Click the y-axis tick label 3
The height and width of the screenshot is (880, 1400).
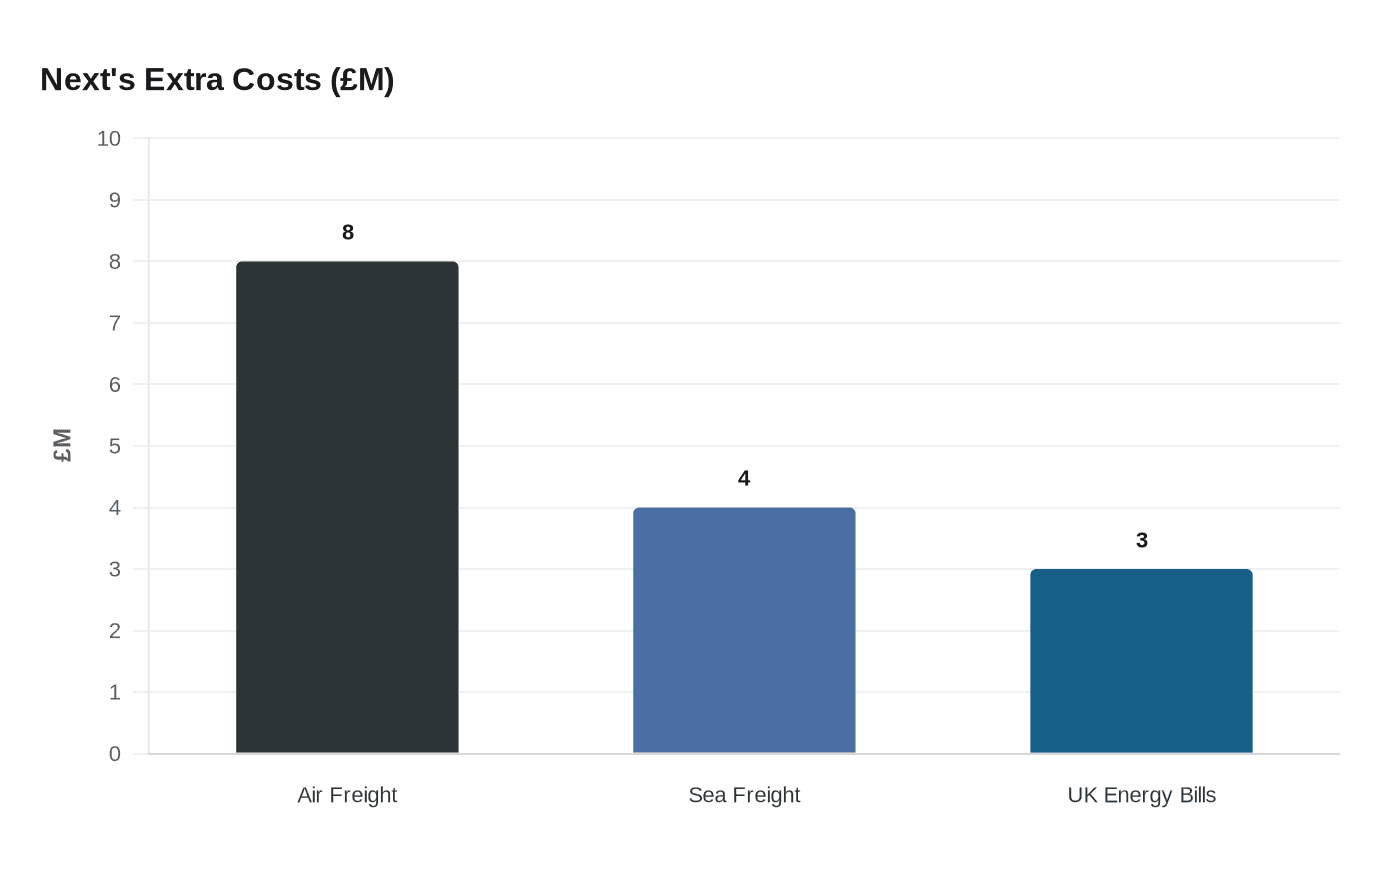[115, 569]
